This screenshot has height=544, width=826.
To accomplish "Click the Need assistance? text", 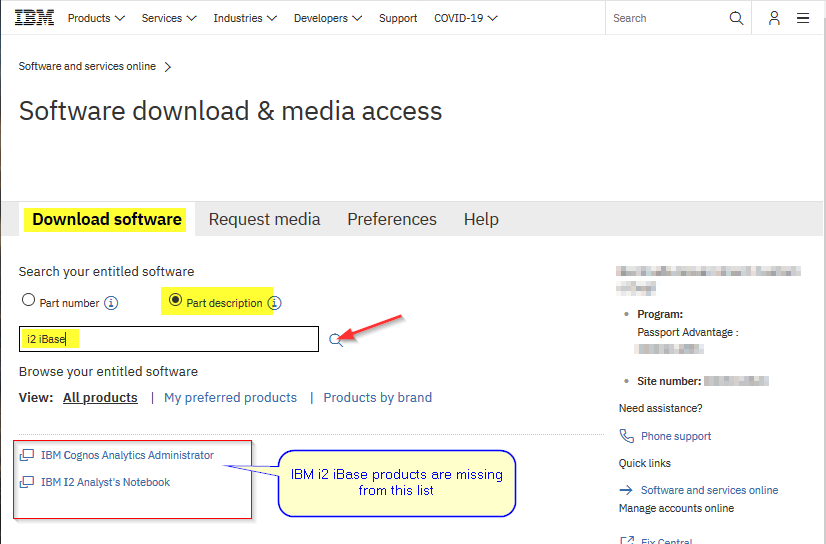I will tap(661, 408).
